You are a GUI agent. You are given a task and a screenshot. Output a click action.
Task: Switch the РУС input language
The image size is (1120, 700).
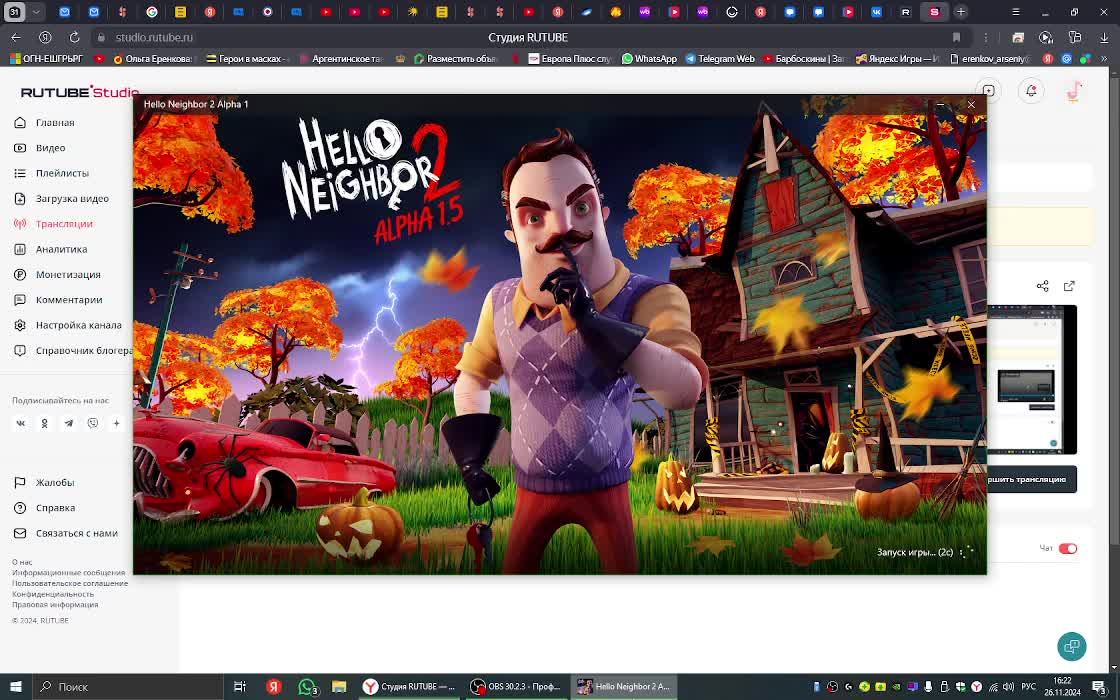pyautogui.click(x=1029, y=686)
